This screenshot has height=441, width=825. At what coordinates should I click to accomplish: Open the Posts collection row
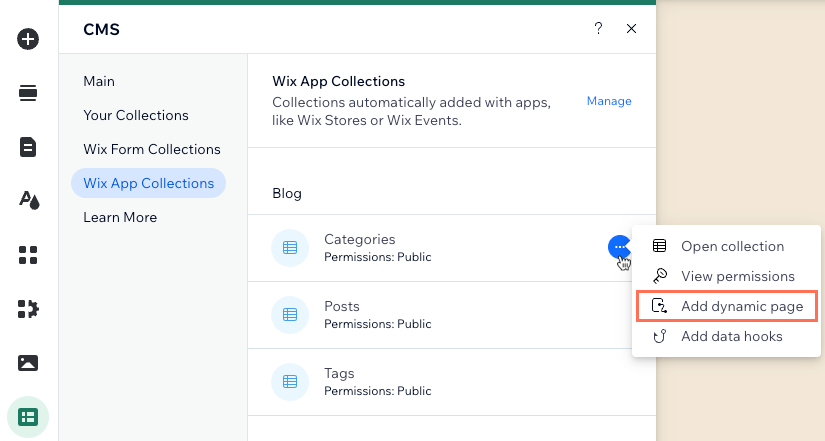[x=451, y=315]
